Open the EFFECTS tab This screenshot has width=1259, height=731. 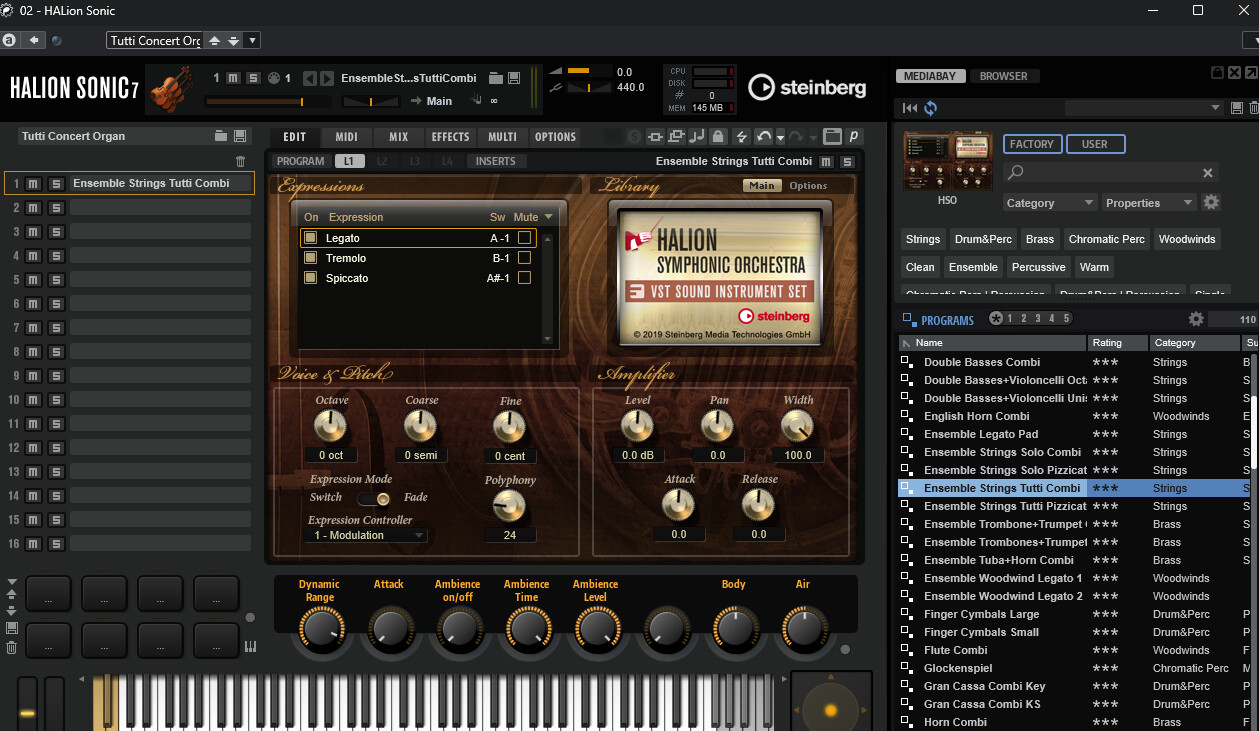pos(451,137)
